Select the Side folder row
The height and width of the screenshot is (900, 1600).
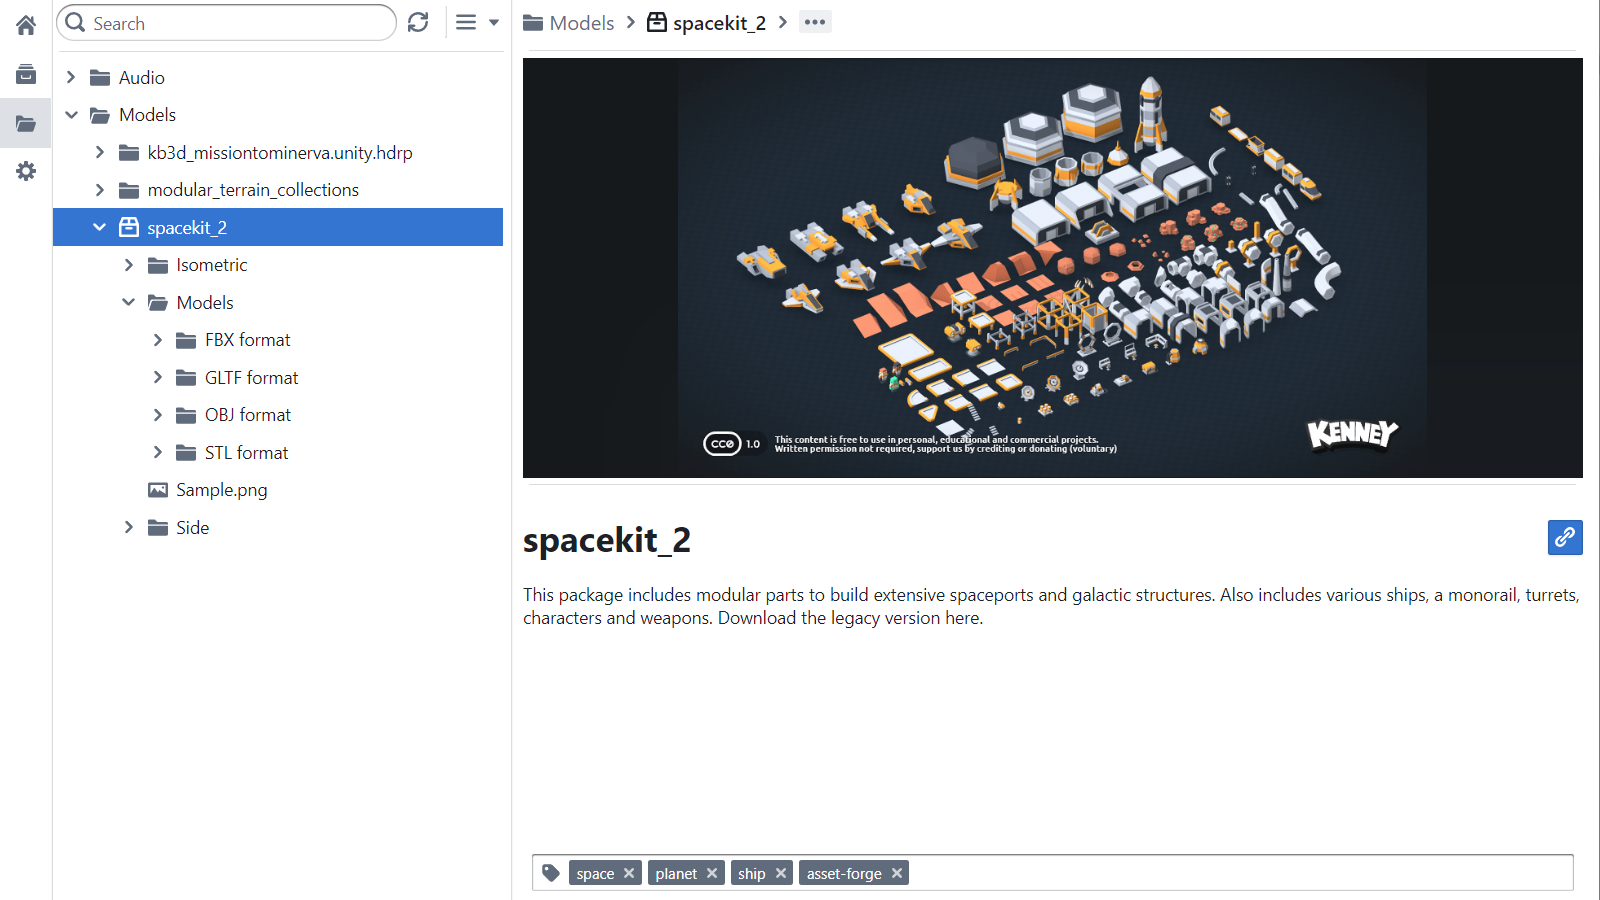[x=278, y=527]
